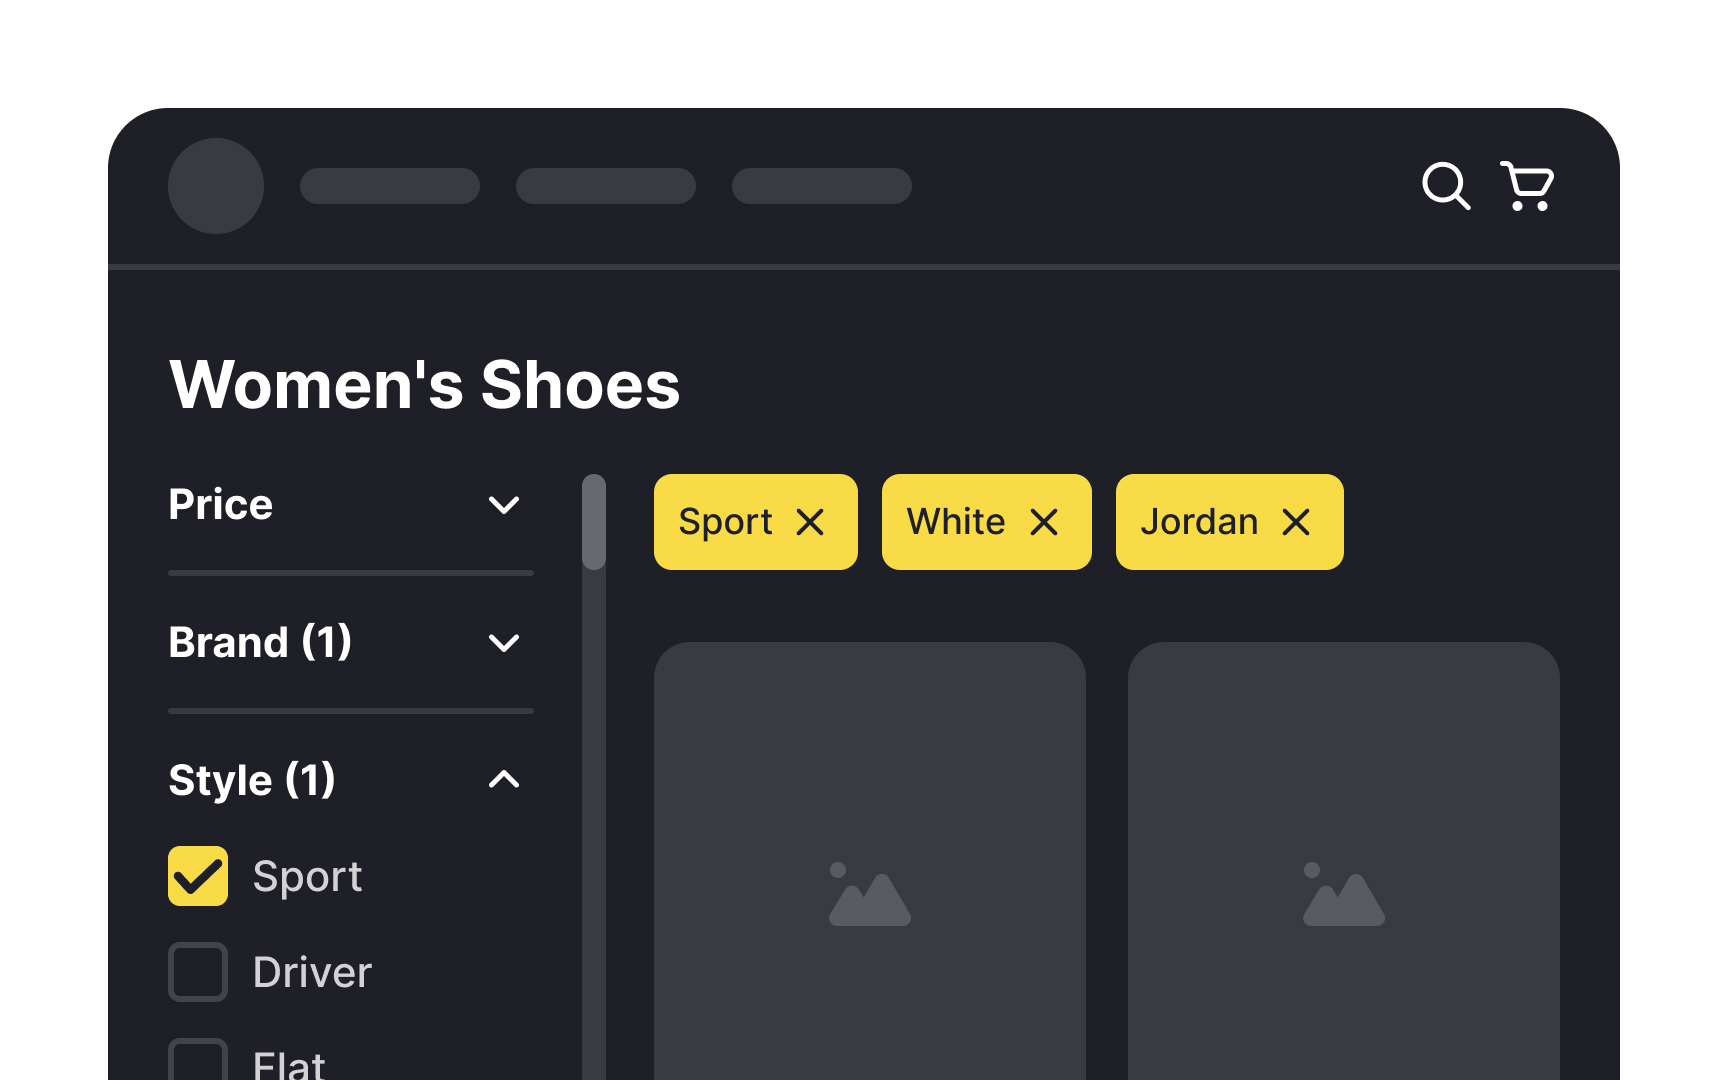Image resolution: width=1728 pixels, height=1080 pixels.
Task: Open the search icon
Action: click(1446, 186)
